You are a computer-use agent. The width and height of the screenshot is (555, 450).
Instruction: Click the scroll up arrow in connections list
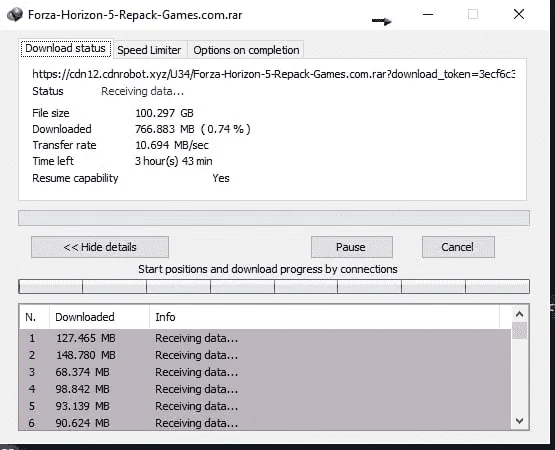pos(519,314)
